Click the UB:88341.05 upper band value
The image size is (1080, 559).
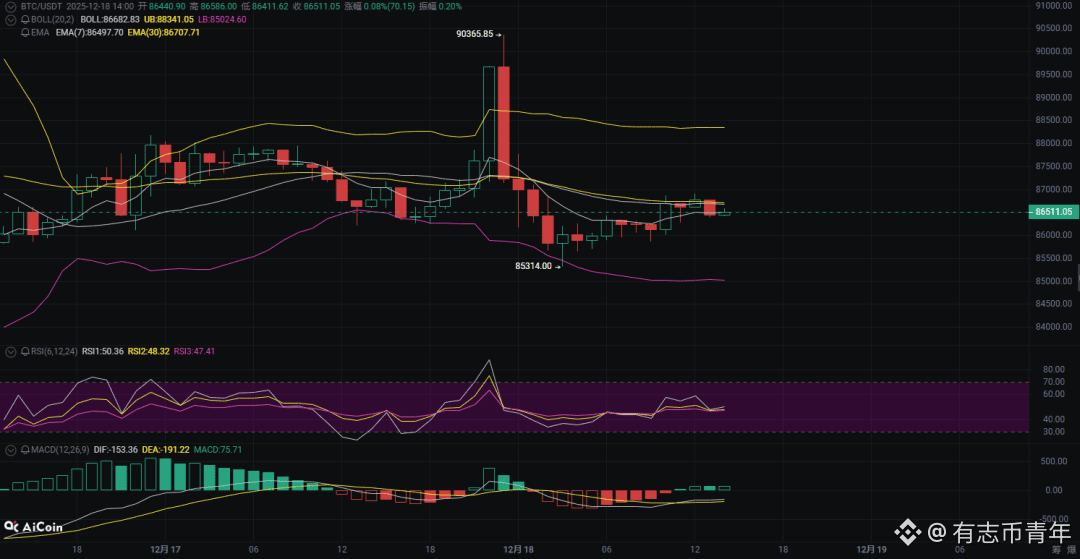click(169, 19)
